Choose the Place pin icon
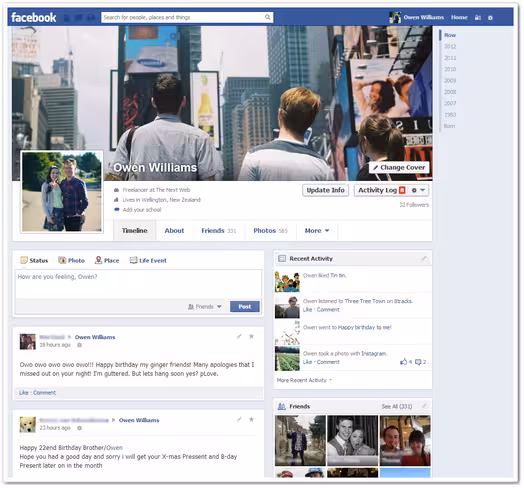 coord(98,260)
